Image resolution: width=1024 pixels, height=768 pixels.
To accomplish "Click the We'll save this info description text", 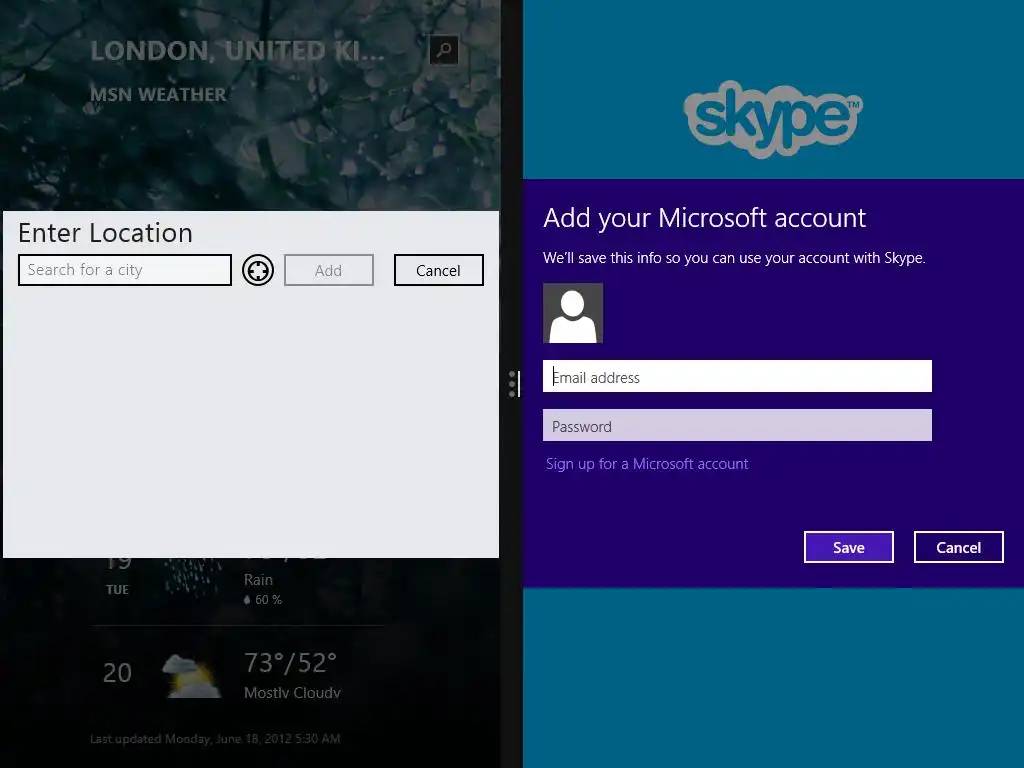I will 733,258.
